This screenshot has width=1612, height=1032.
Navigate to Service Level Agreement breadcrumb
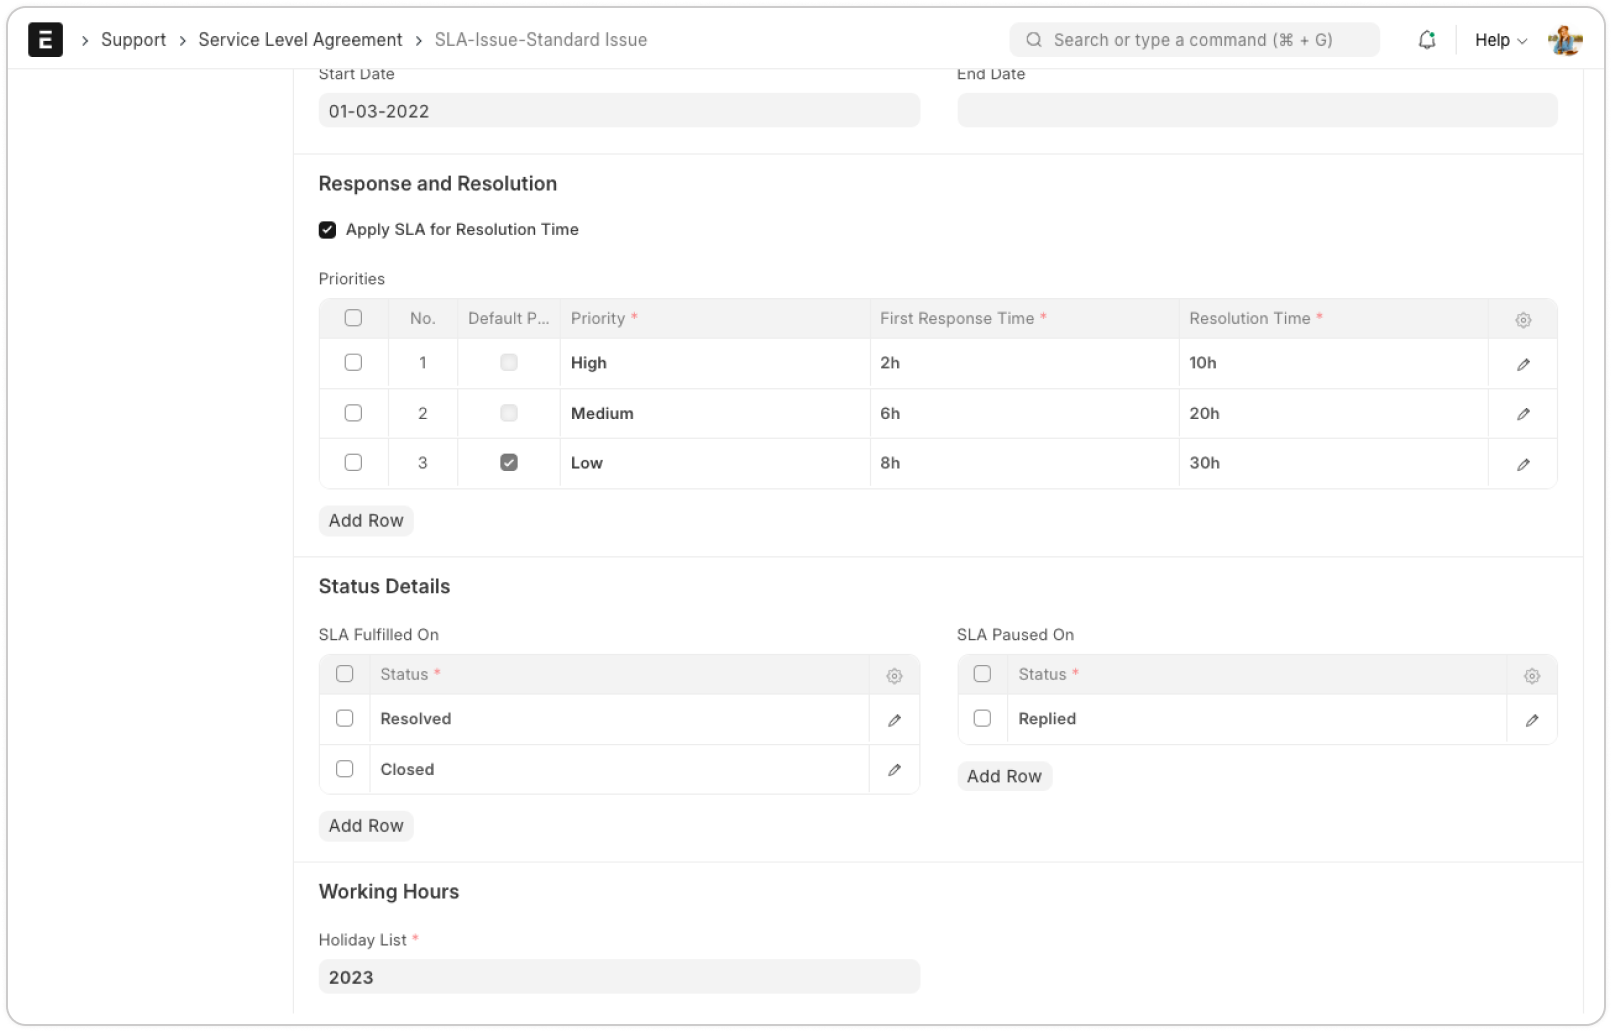tap(300, 40)
